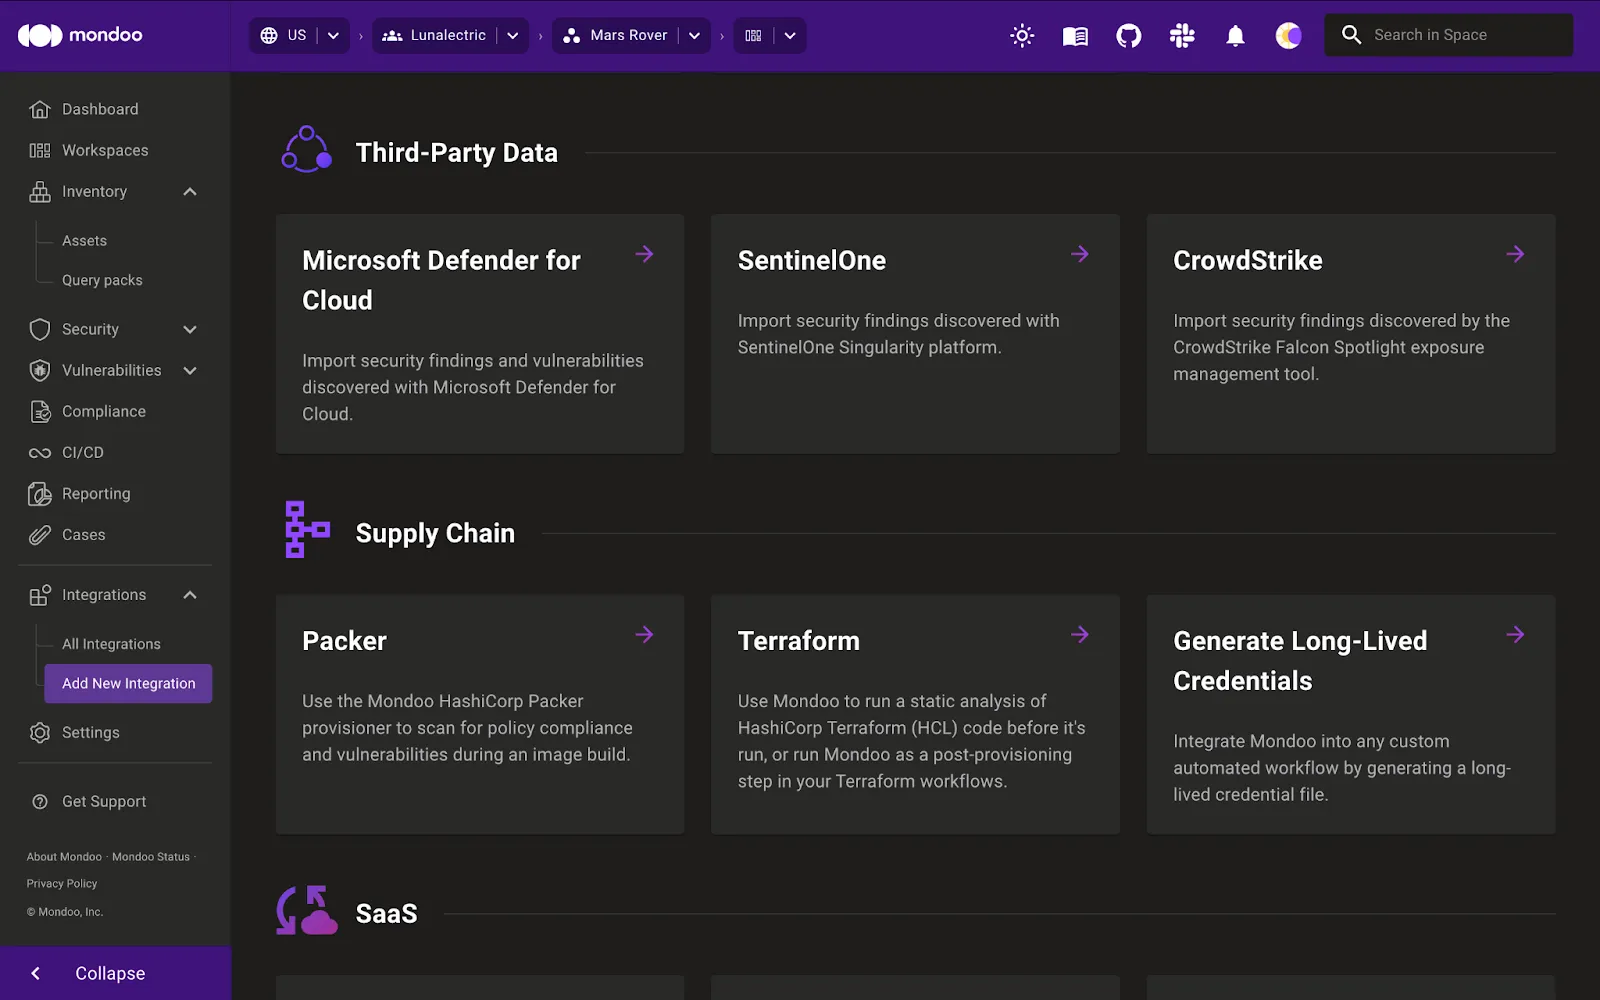Image resolution: width=1600 pixels, height=1000 pixels.
Task: Click the Integrations icon in sidebar
Action: pos(40,595)
